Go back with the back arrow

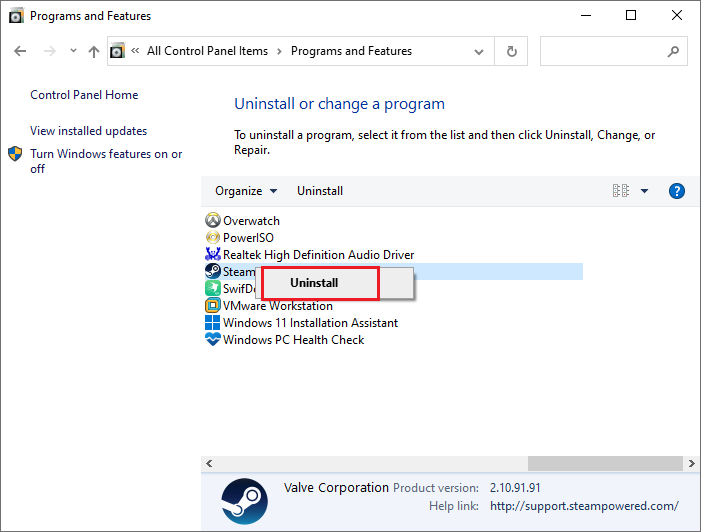click(20, 51)
